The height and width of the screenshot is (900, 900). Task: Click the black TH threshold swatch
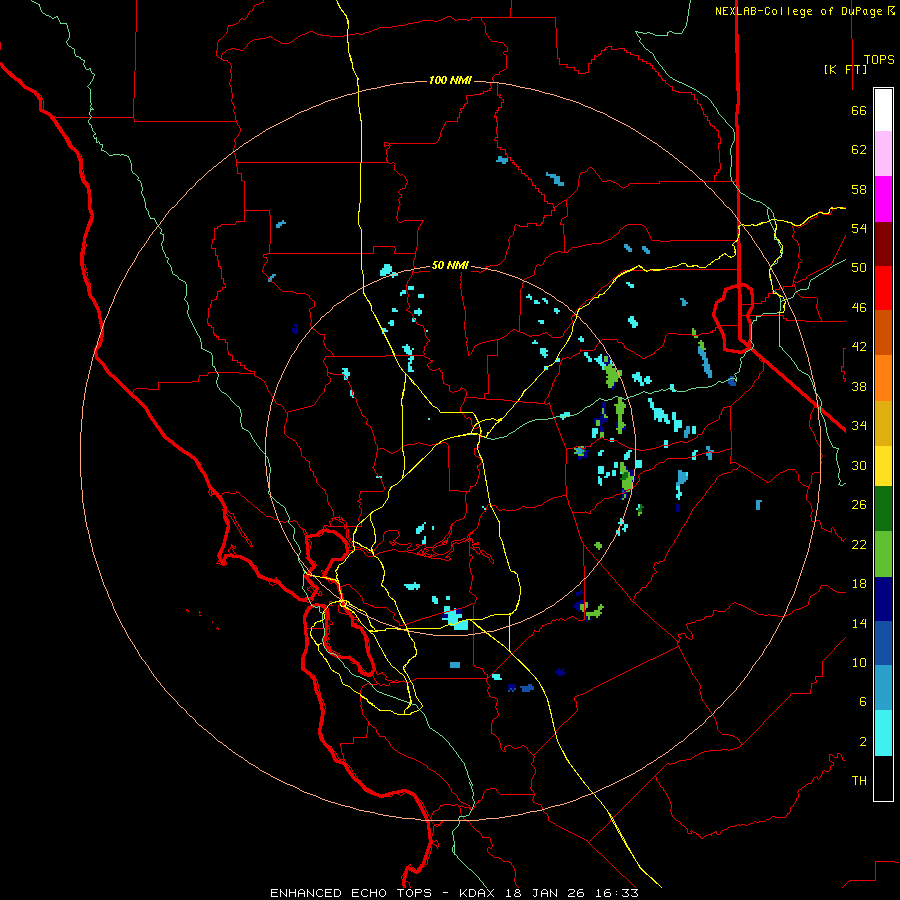[883, 778]
